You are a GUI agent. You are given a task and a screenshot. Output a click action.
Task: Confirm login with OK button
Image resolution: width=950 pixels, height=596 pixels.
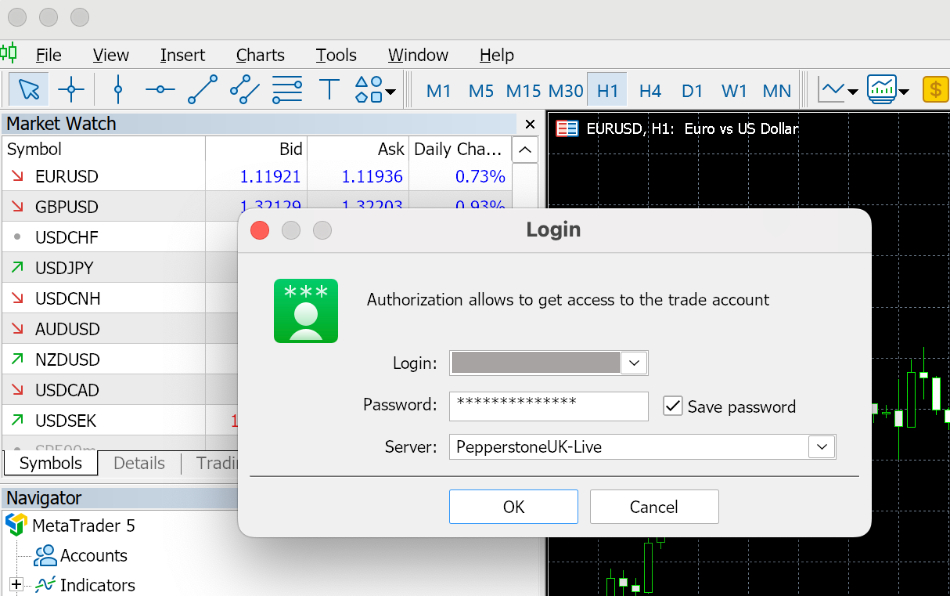514,506
